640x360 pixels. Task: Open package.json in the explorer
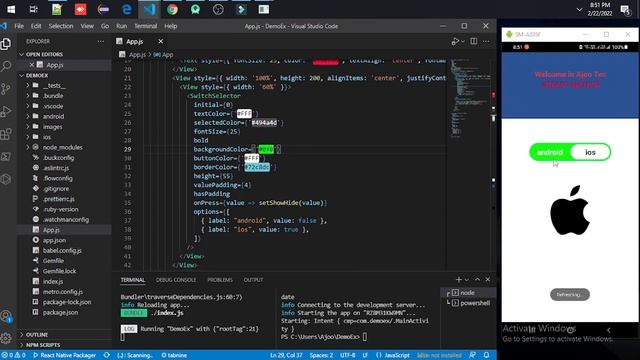coord(60,312)
